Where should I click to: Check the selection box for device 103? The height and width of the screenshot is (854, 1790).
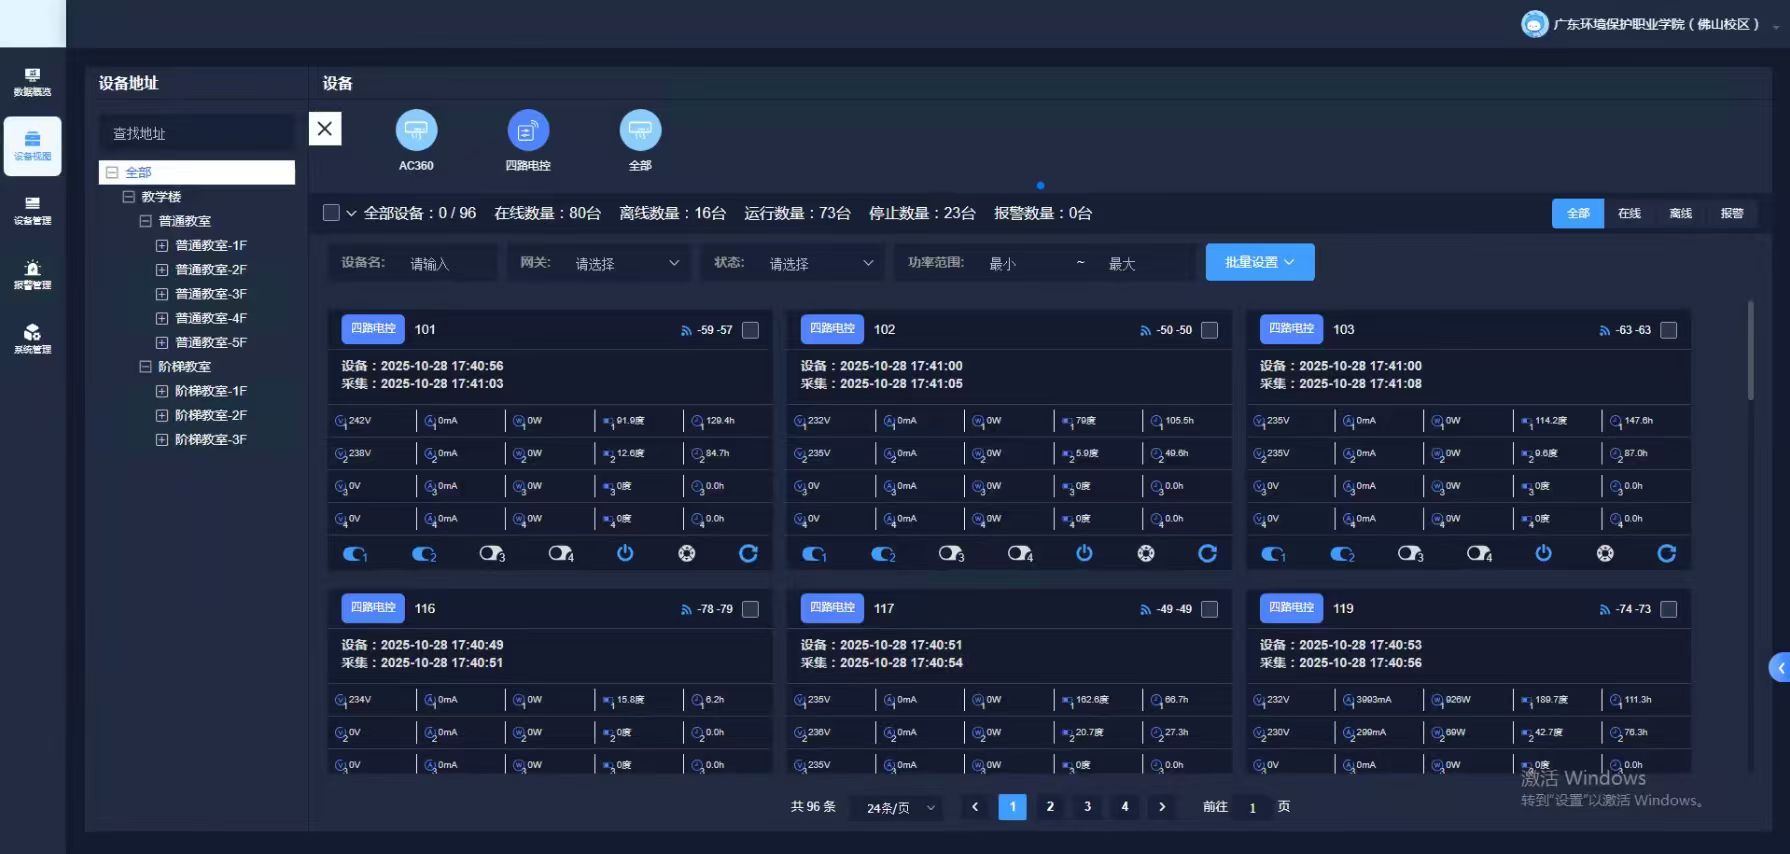[1668, 330]
